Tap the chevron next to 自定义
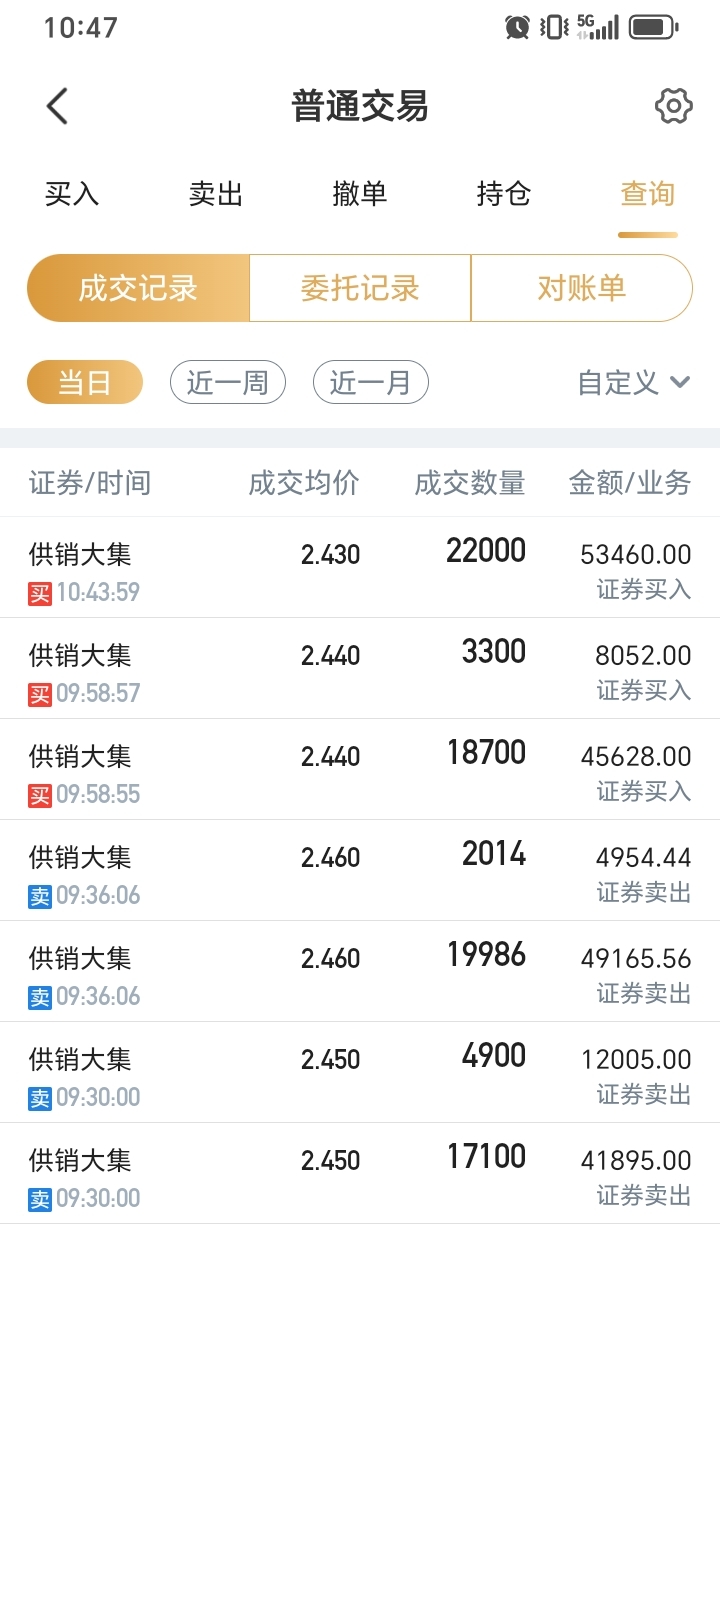Image resolution: width=720 pixels, height=1612 pixels. coord(680,382)
